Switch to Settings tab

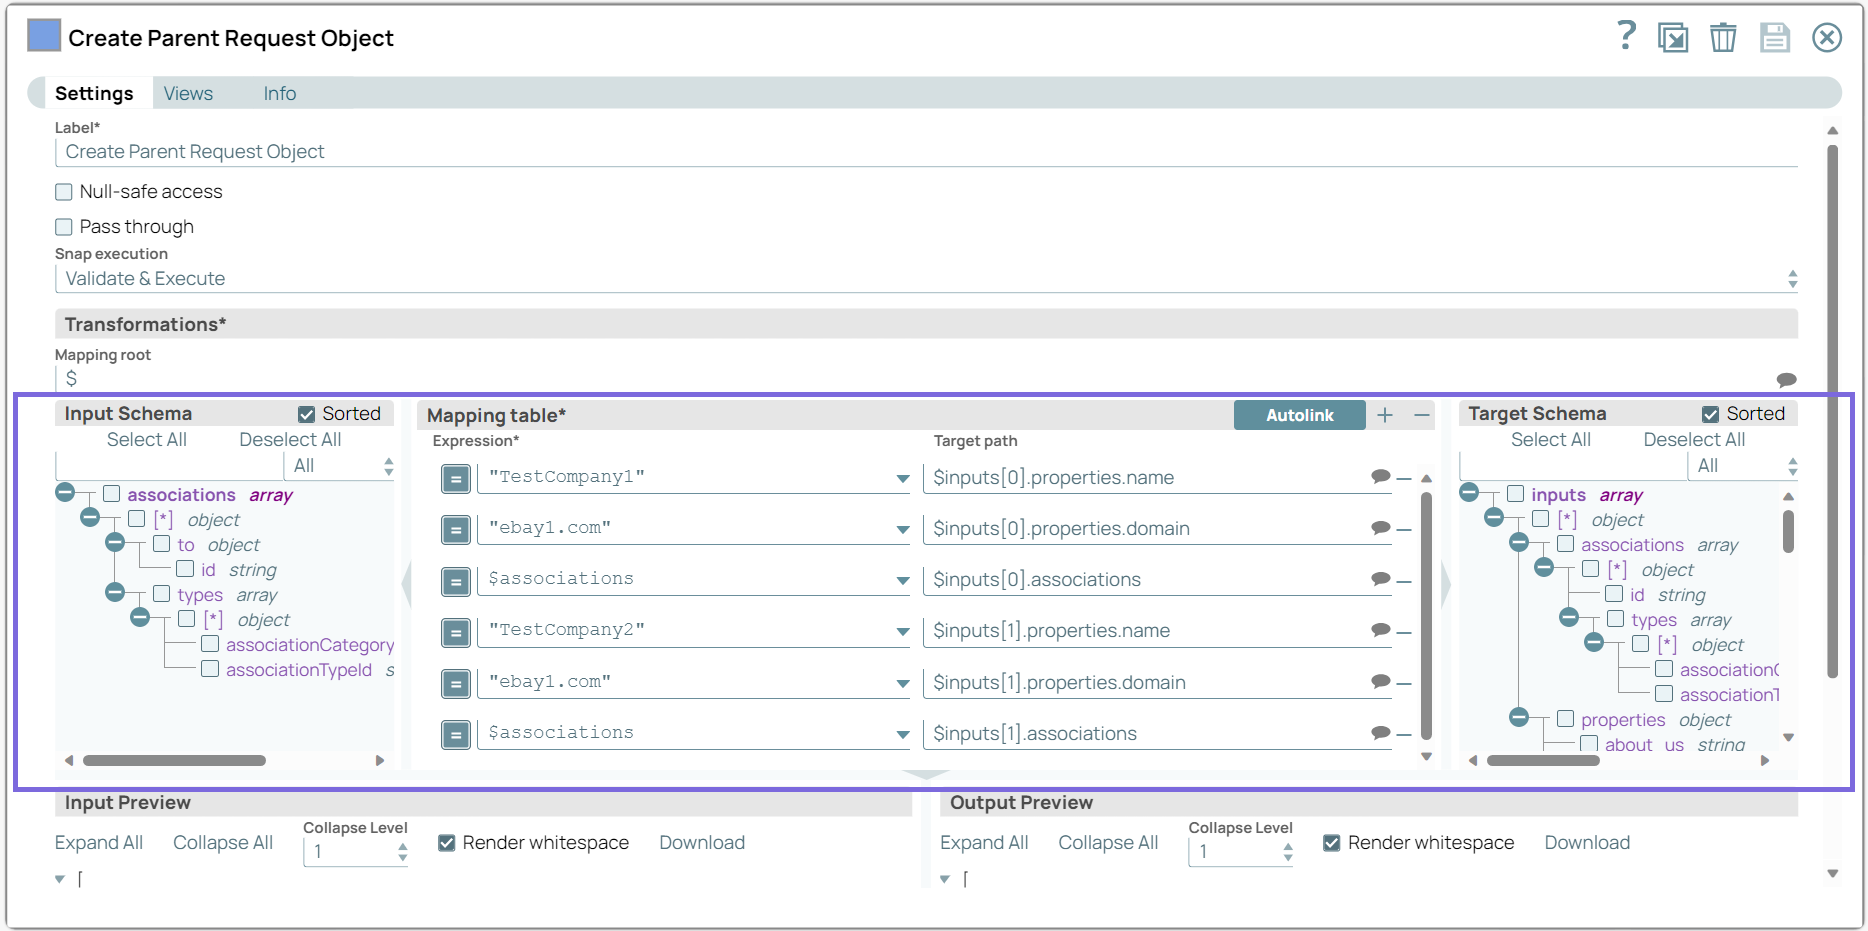coord(94,93)
